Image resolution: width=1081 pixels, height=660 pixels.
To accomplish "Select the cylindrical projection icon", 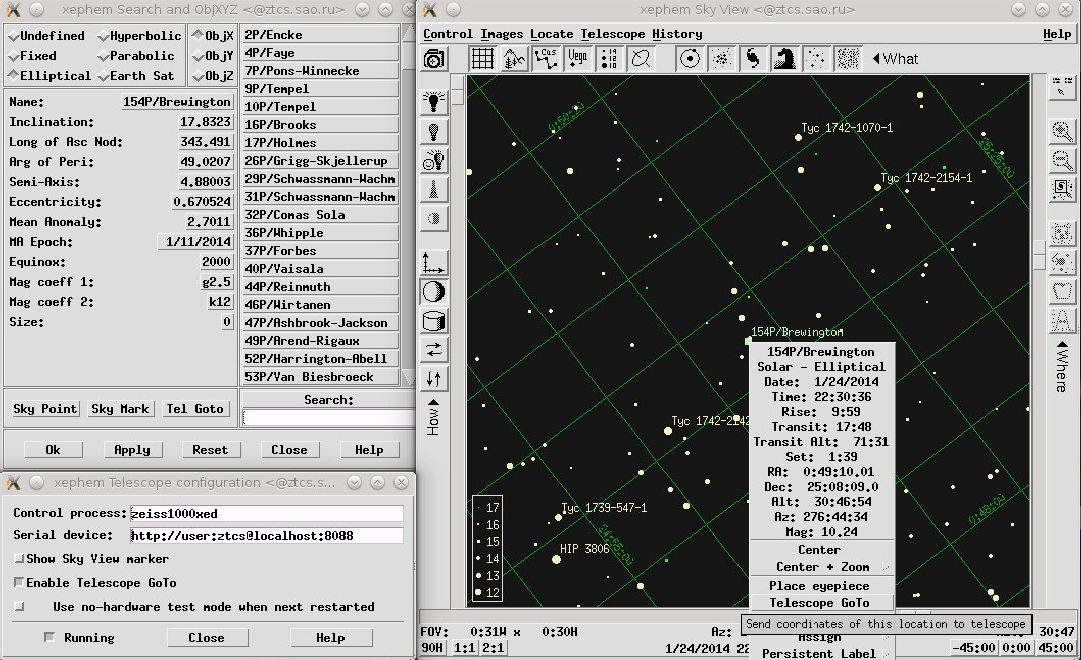I will click(x=434, y=321).
